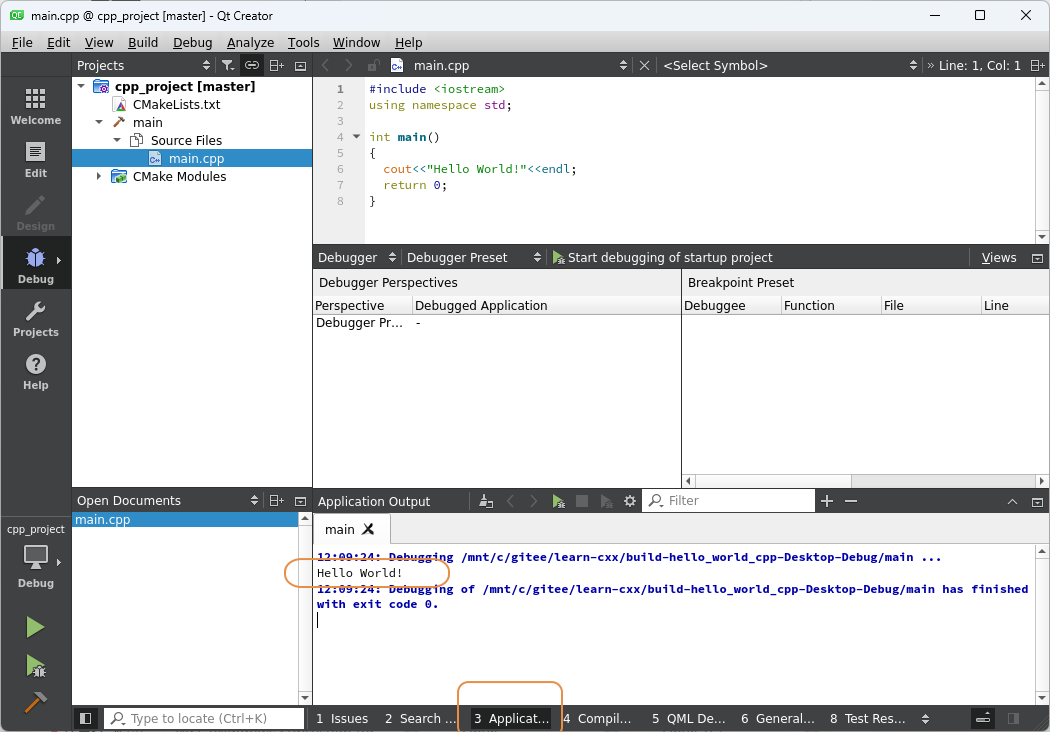Clear the Application Output with the broom icon

coord(486,500)
